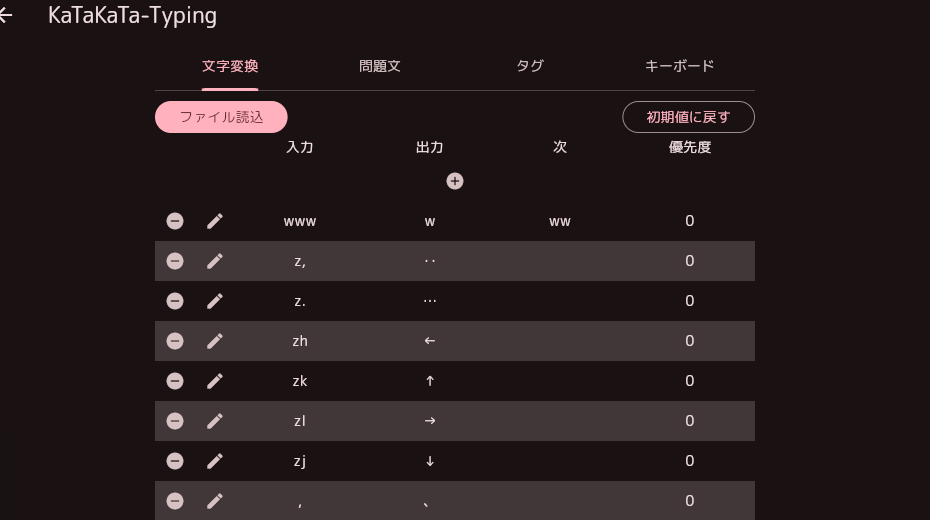This screenshot has height=520, width=930.
Task: Click the back arrow icon
Action: point(6,16)
